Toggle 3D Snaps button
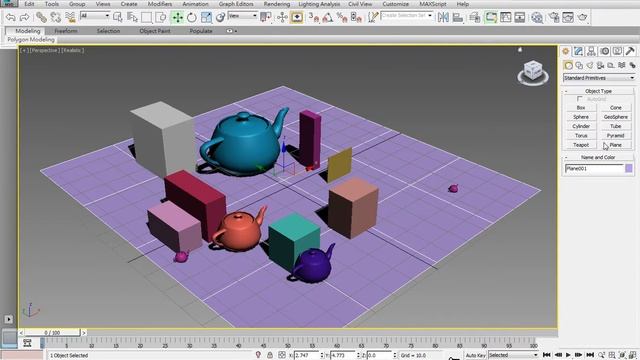640x360 pixels. coord(313,17)
